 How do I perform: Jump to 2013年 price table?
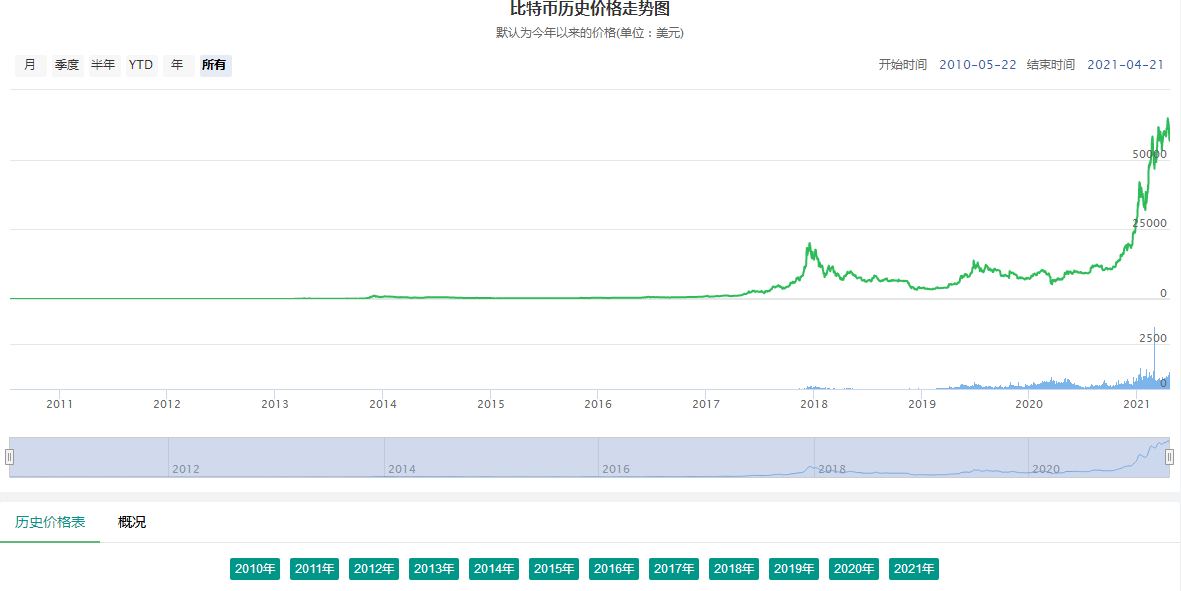434,569
